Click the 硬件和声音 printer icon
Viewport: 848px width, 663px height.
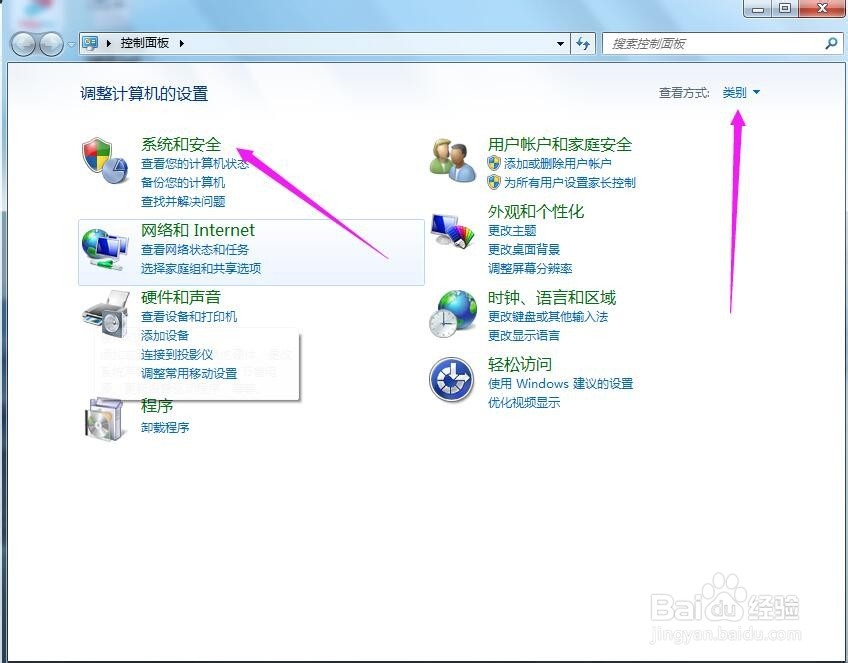[104, 313]
